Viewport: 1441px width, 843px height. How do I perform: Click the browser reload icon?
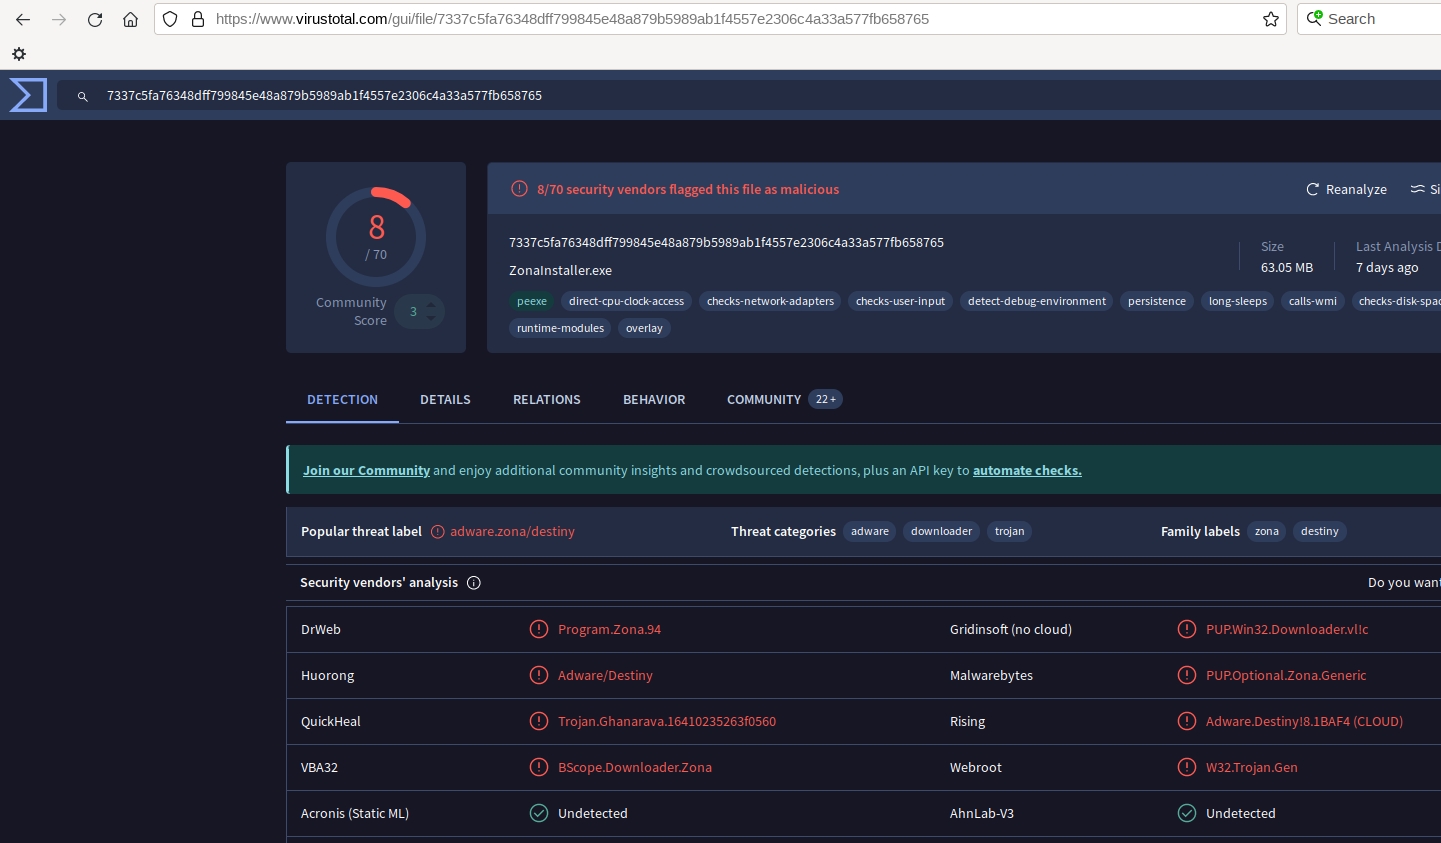pyautogui.click(x=95, y=19)
